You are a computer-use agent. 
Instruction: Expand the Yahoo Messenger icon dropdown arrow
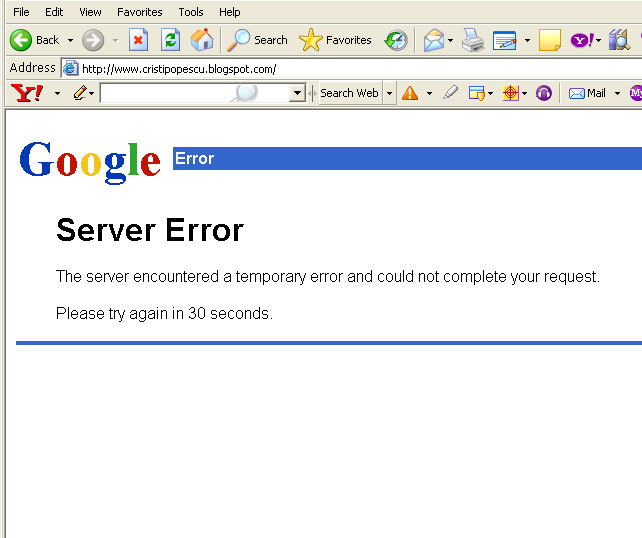(x=599, y=41)
